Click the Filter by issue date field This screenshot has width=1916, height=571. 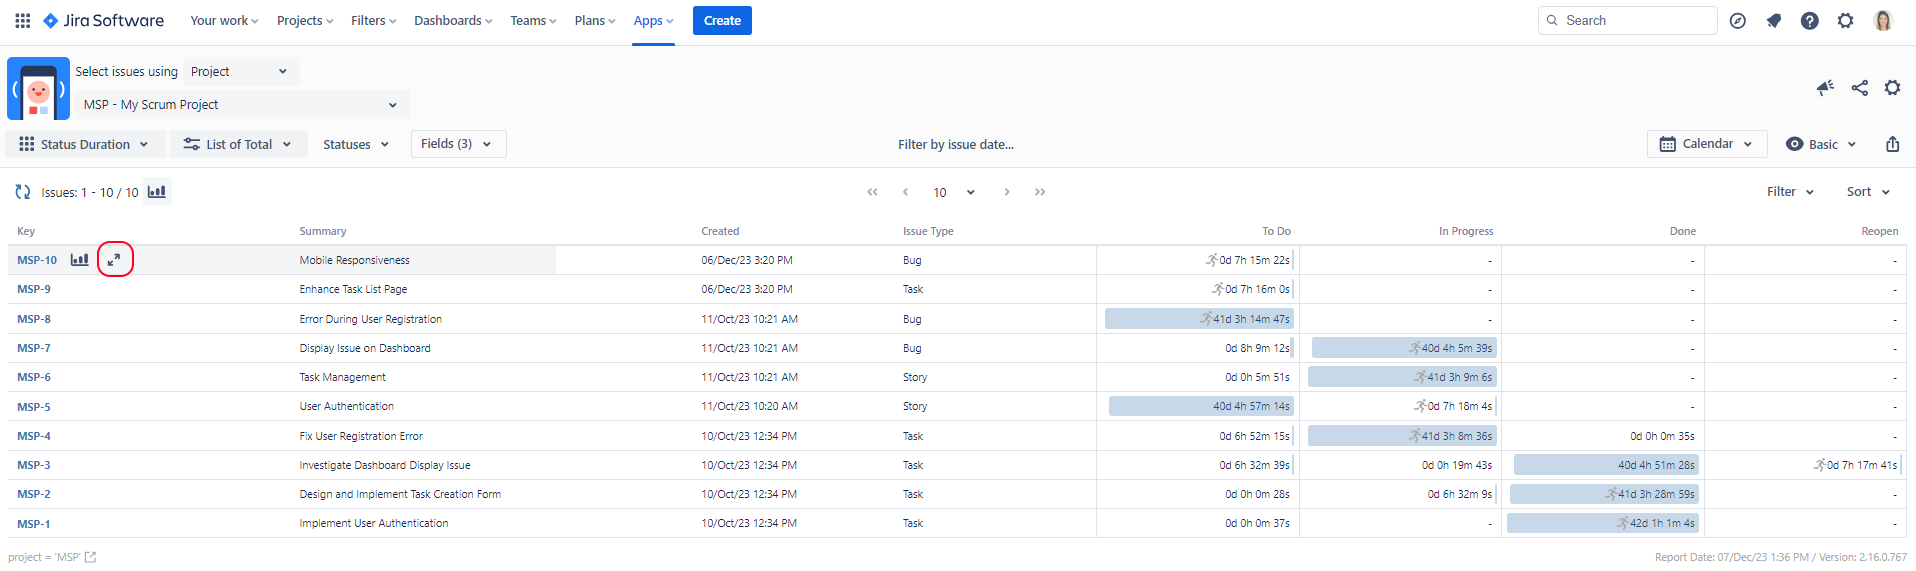point(955,145)
